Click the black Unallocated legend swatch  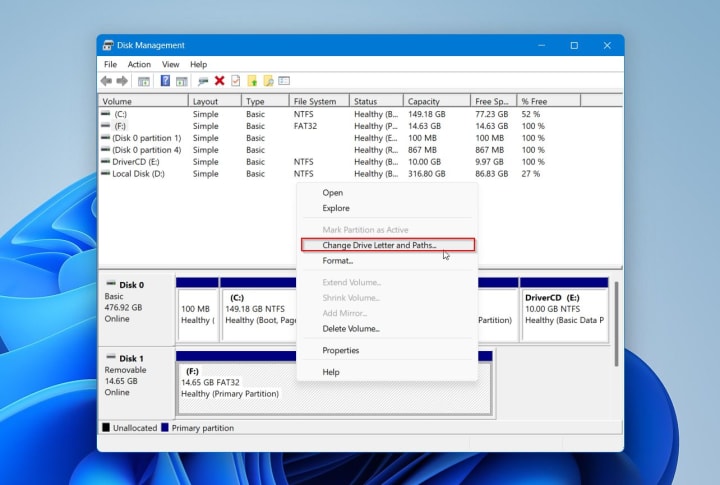106,428
